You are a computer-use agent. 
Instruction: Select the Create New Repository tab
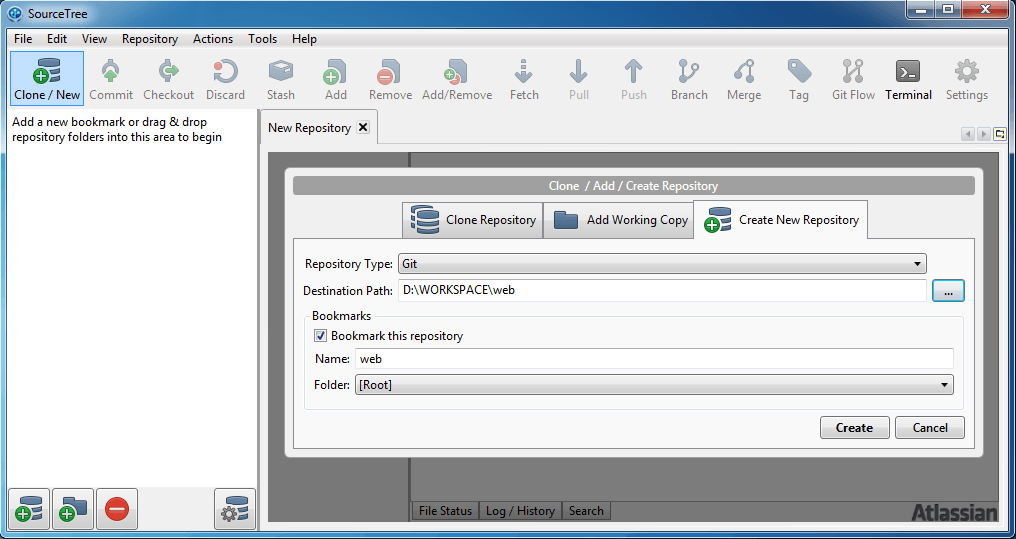(781, 220)
